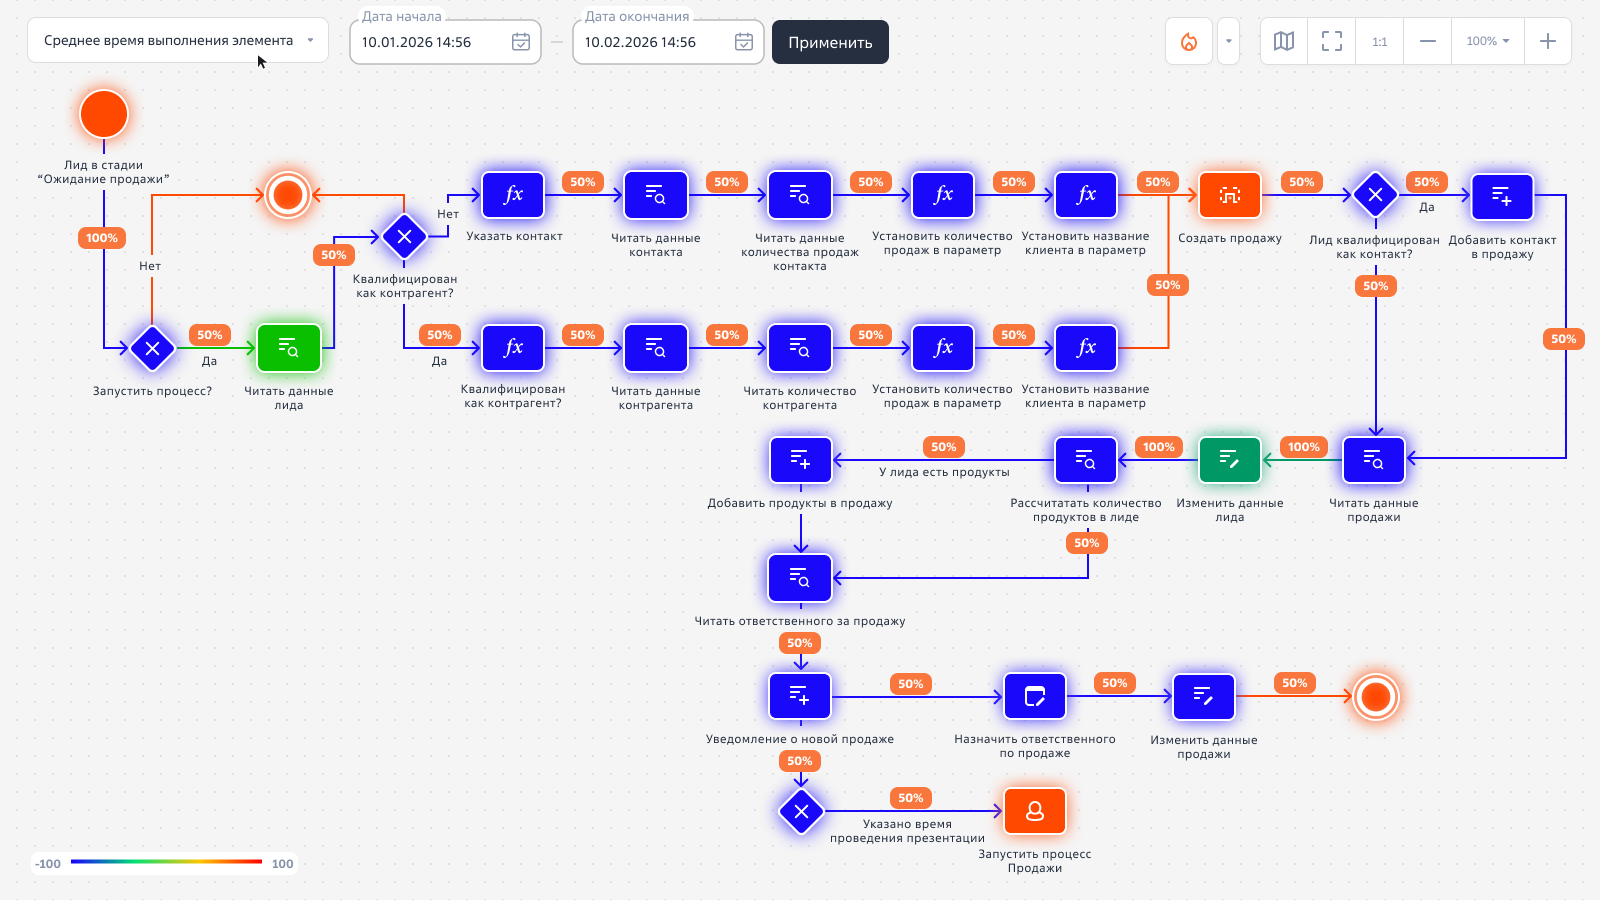This screenshot has height=900, width=1600.
Task: Click the Указать контакт formula node
Action: pyautogui.click(x=513, y=195)
